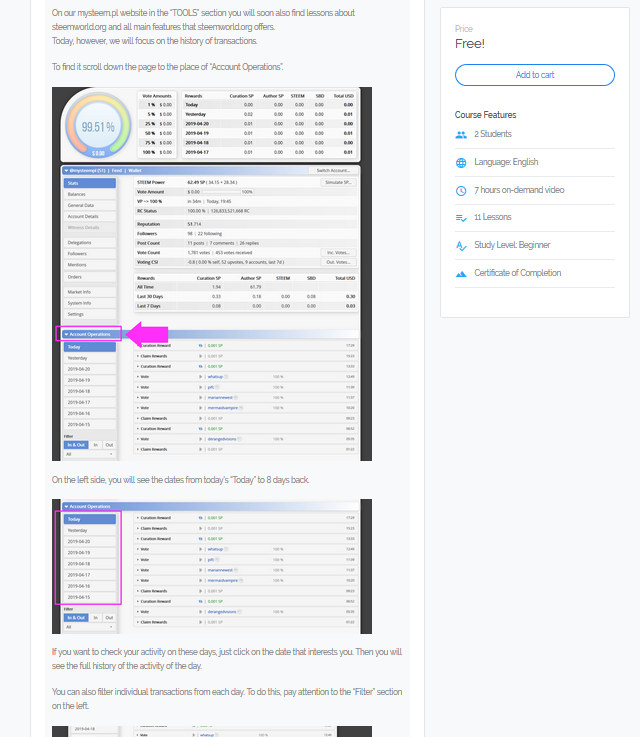The width and height of the screenshot is (640, 737).
Task: Select 'Certificate of Completion' text
Action: 517,273
